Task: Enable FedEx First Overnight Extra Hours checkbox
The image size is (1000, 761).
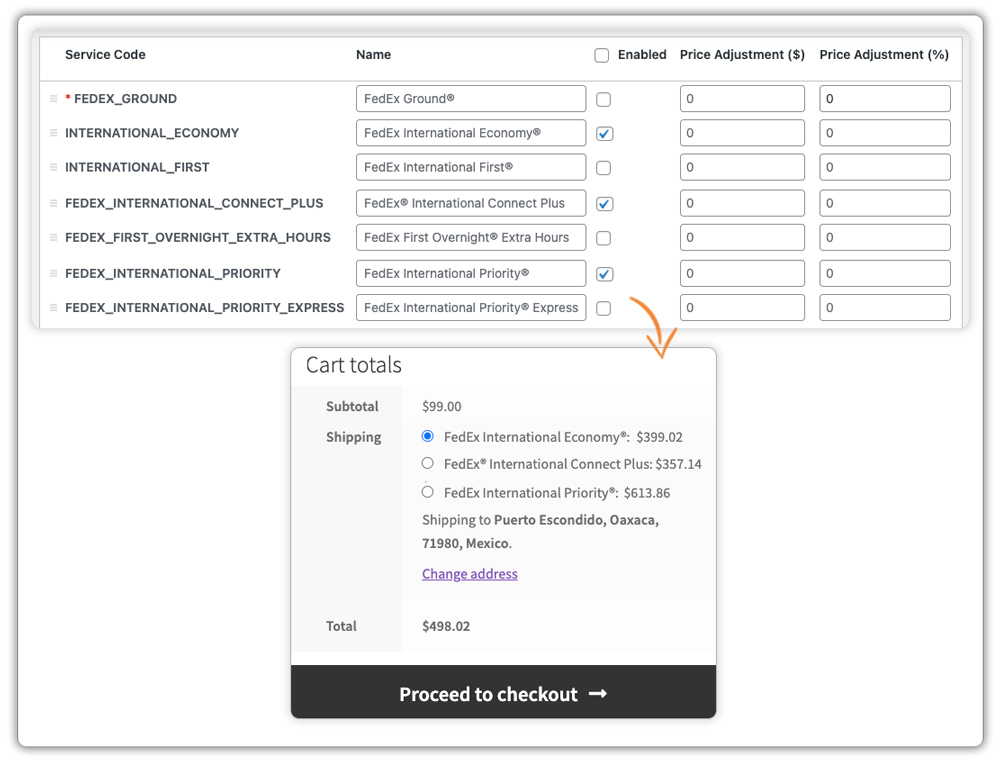Action: [x=603, y=238]
